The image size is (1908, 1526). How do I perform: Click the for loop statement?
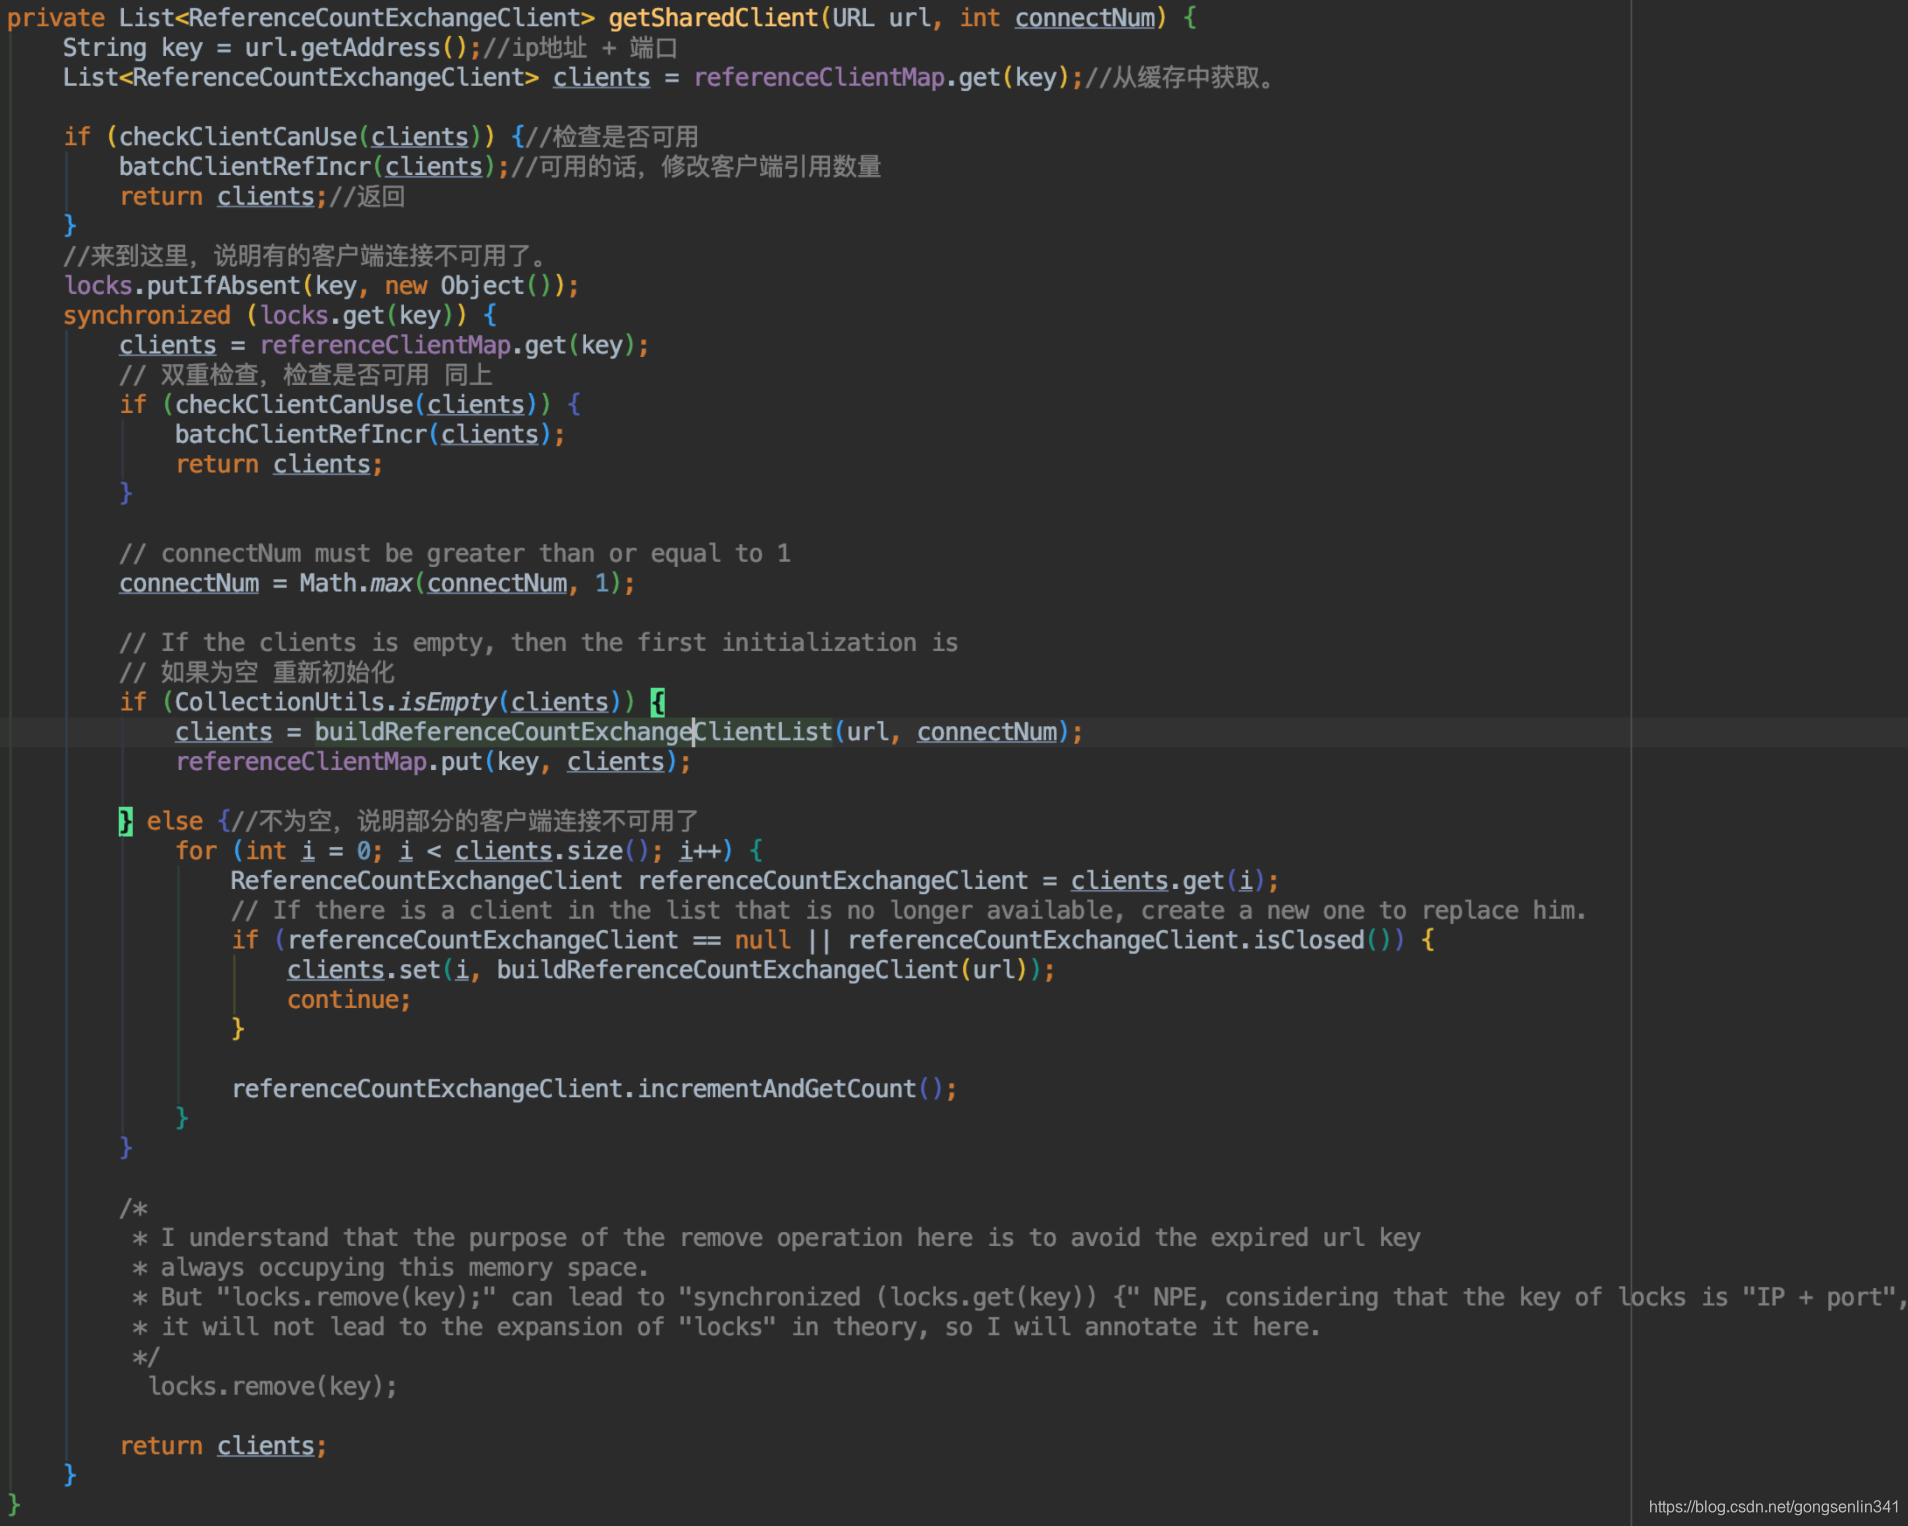tap(469, 851)
